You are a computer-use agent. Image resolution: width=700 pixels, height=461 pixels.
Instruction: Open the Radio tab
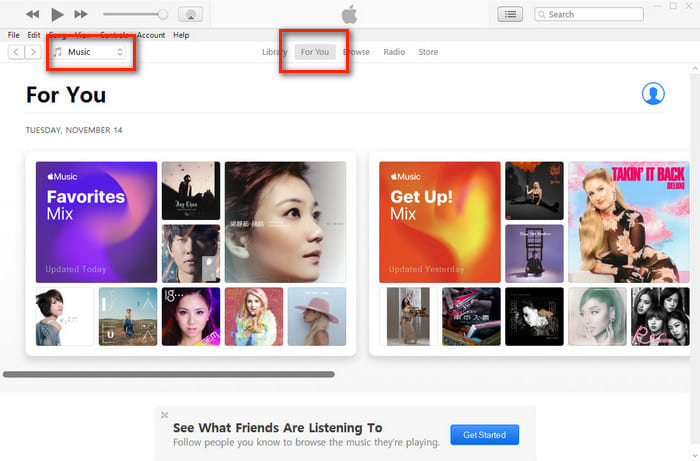pos(394,52)
